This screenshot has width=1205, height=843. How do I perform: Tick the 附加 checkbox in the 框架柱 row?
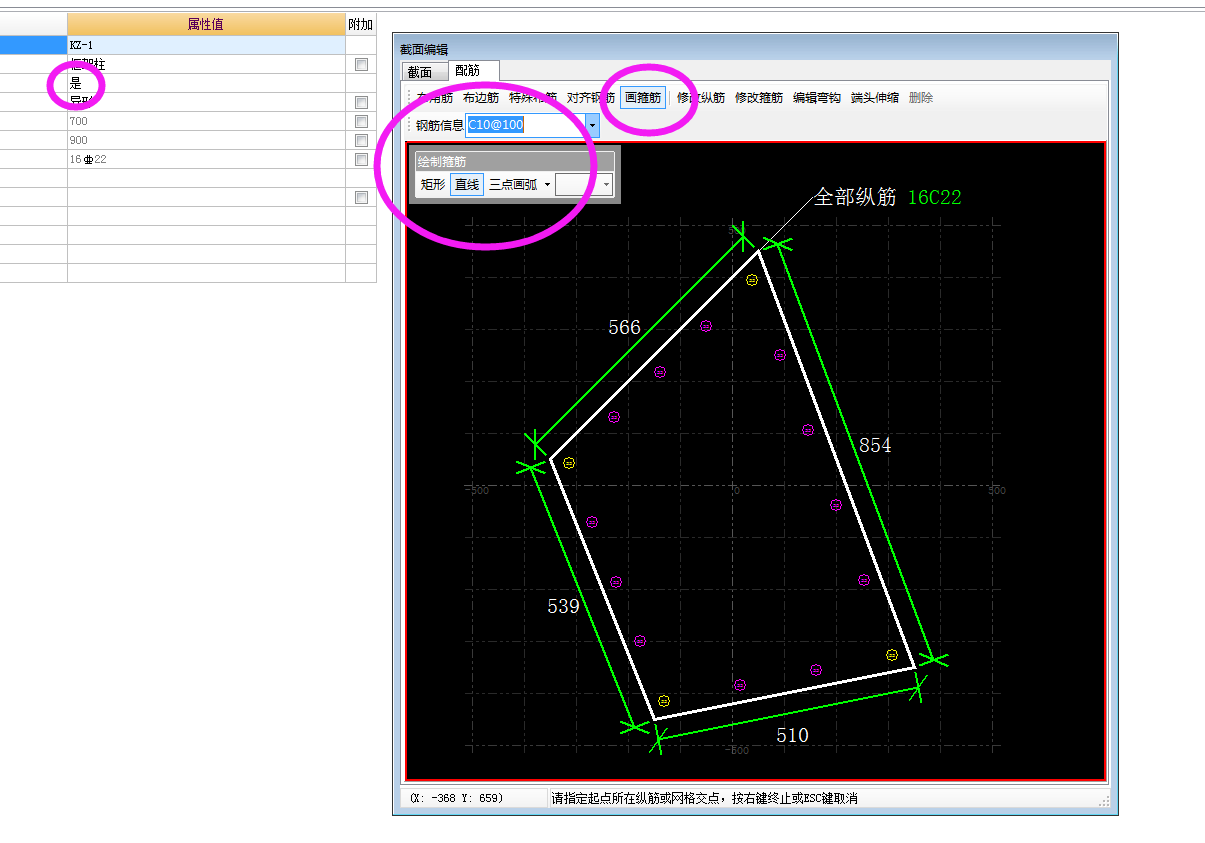[x=361, y=64]
